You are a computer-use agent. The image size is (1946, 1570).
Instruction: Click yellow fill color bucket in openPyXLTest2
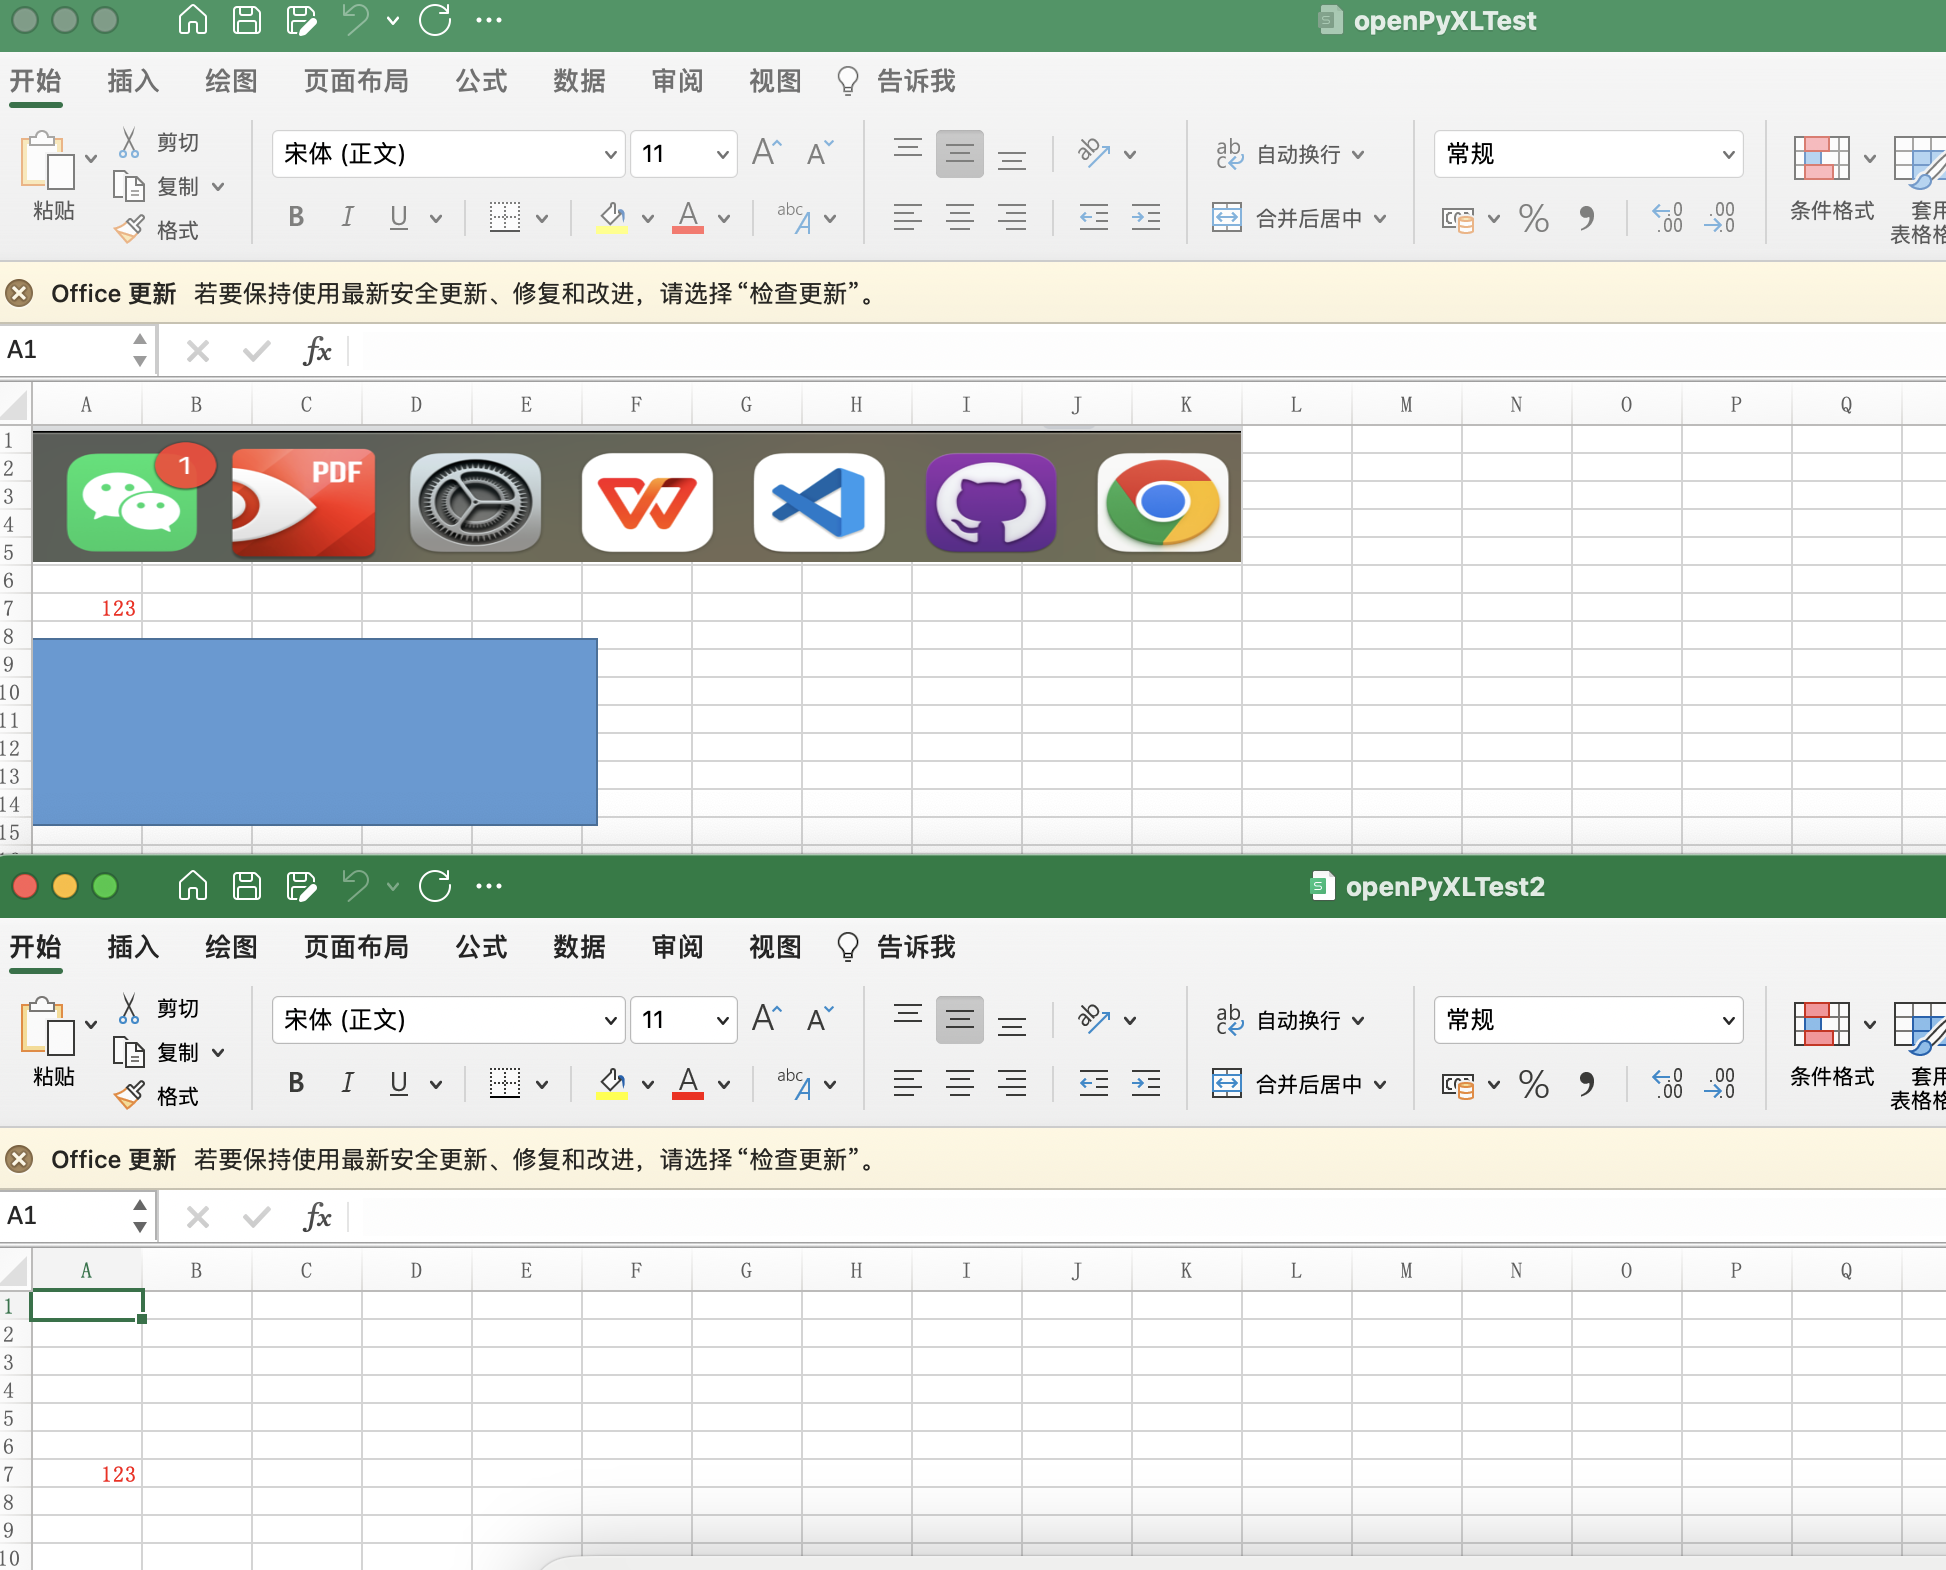tap(612, 1082)
